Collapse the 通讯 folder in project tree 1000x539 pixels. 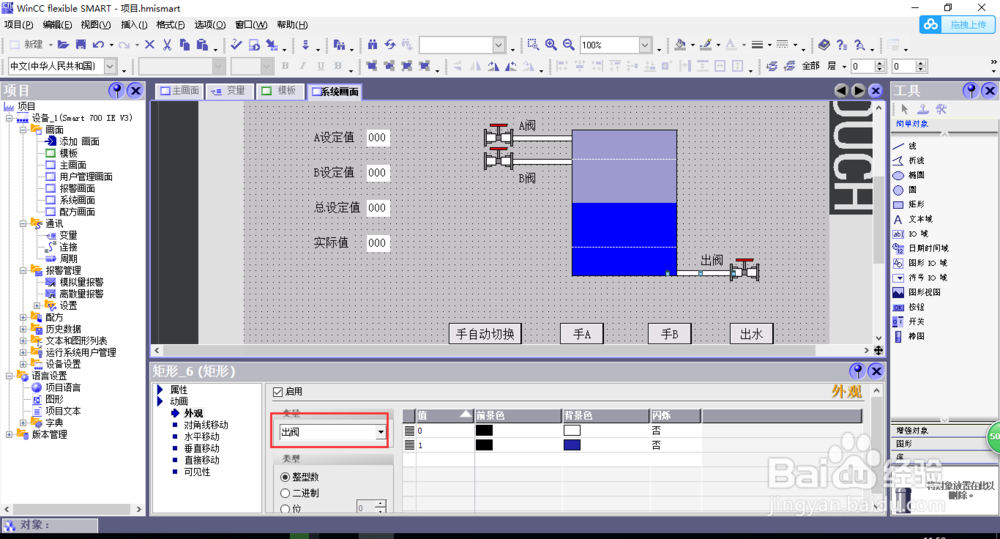coord(23,223)
